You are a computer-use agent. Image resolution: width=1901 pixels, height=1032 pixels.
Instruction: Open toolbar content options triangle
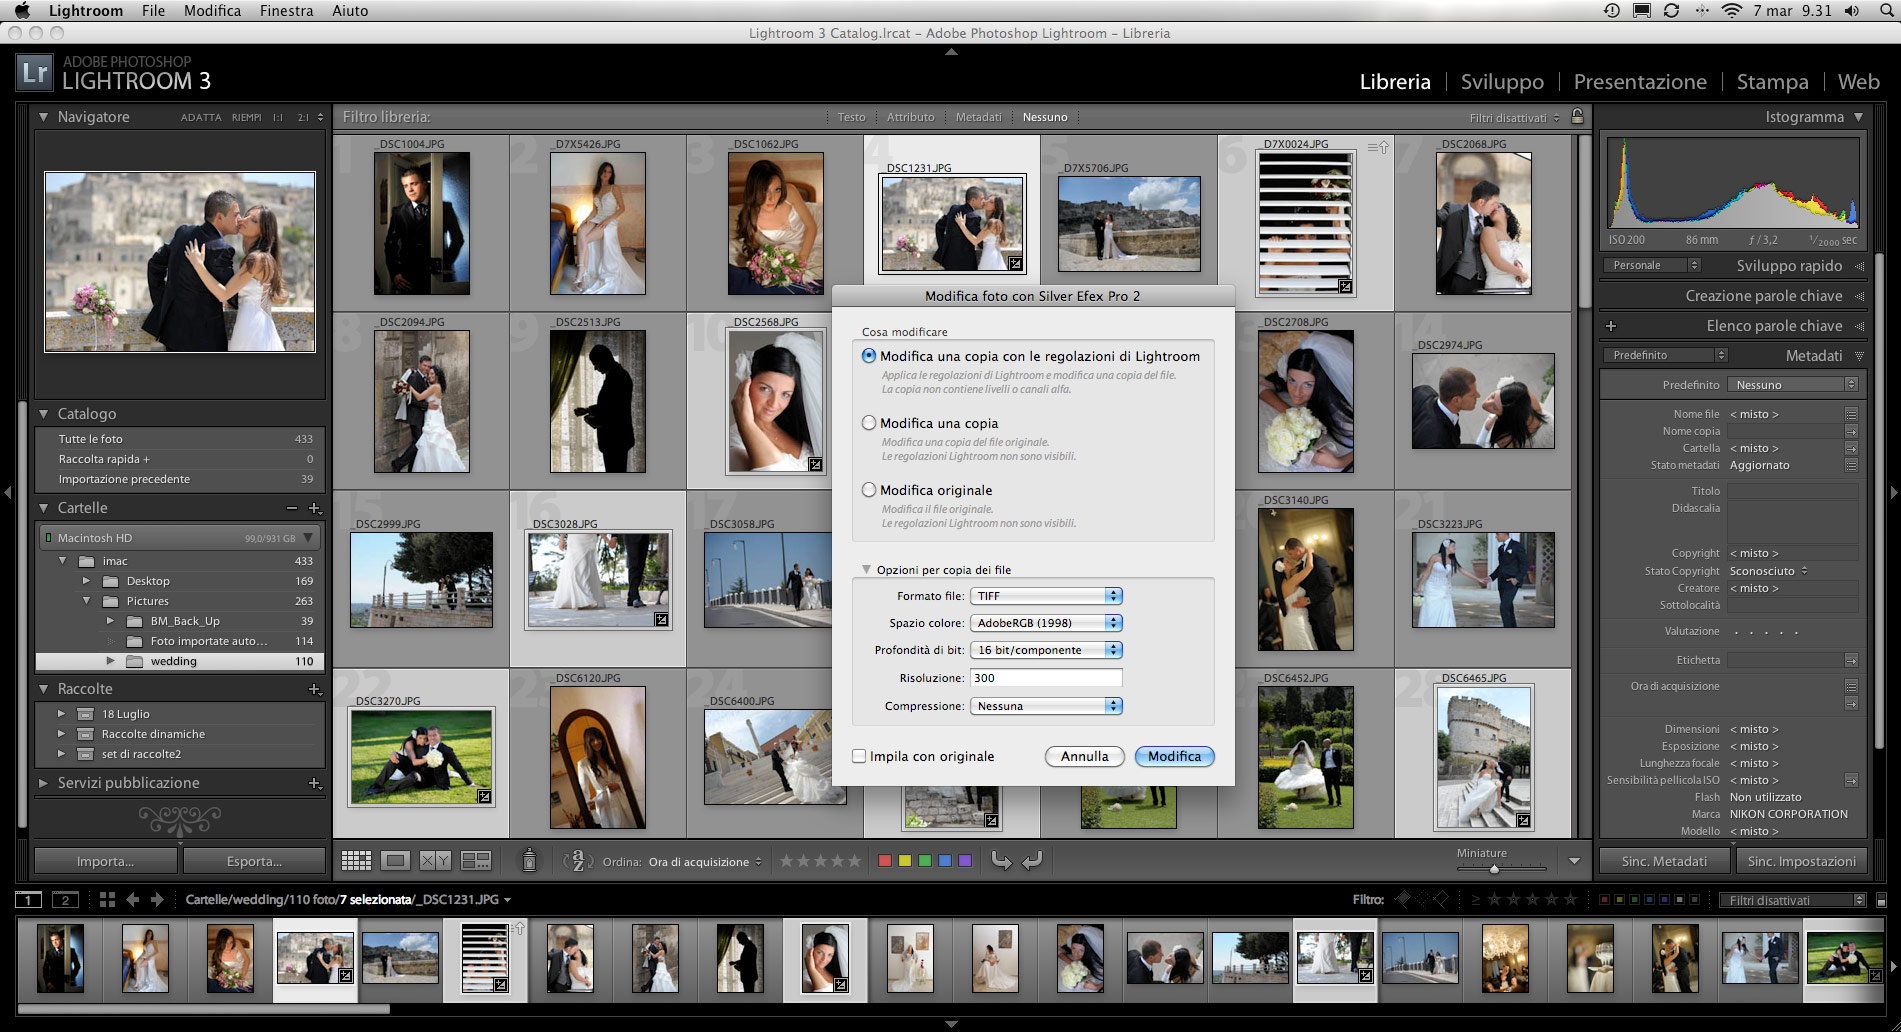1574,860
